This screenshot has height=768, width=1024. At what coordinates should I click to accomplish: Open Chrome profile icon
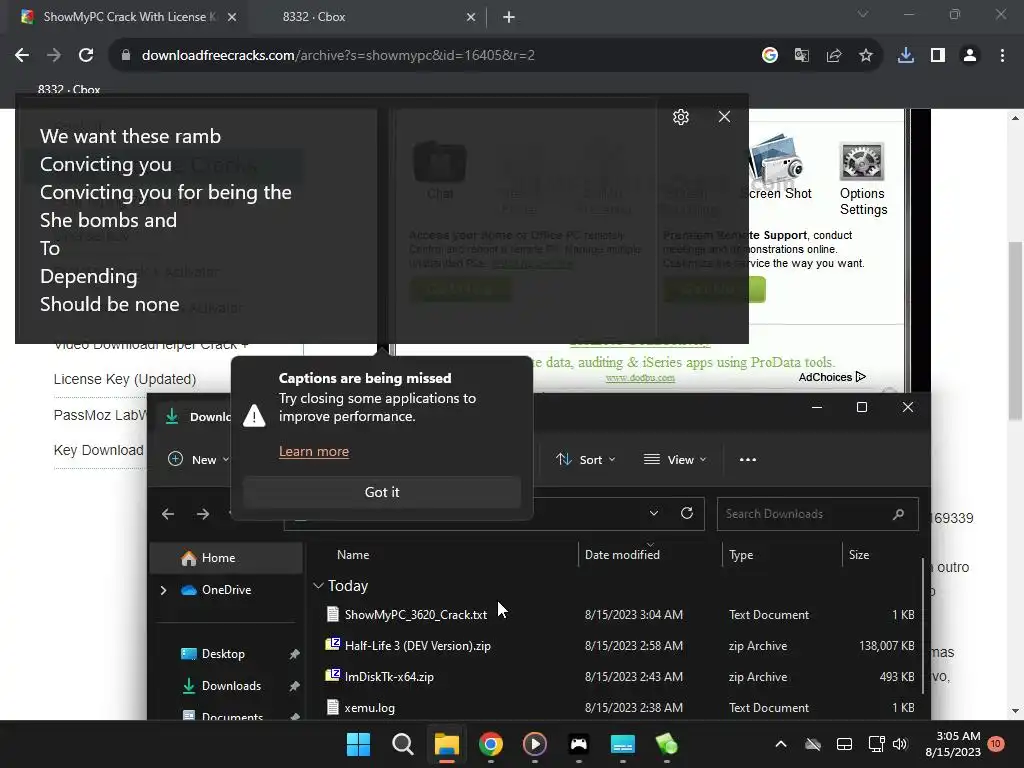point(970,56)
